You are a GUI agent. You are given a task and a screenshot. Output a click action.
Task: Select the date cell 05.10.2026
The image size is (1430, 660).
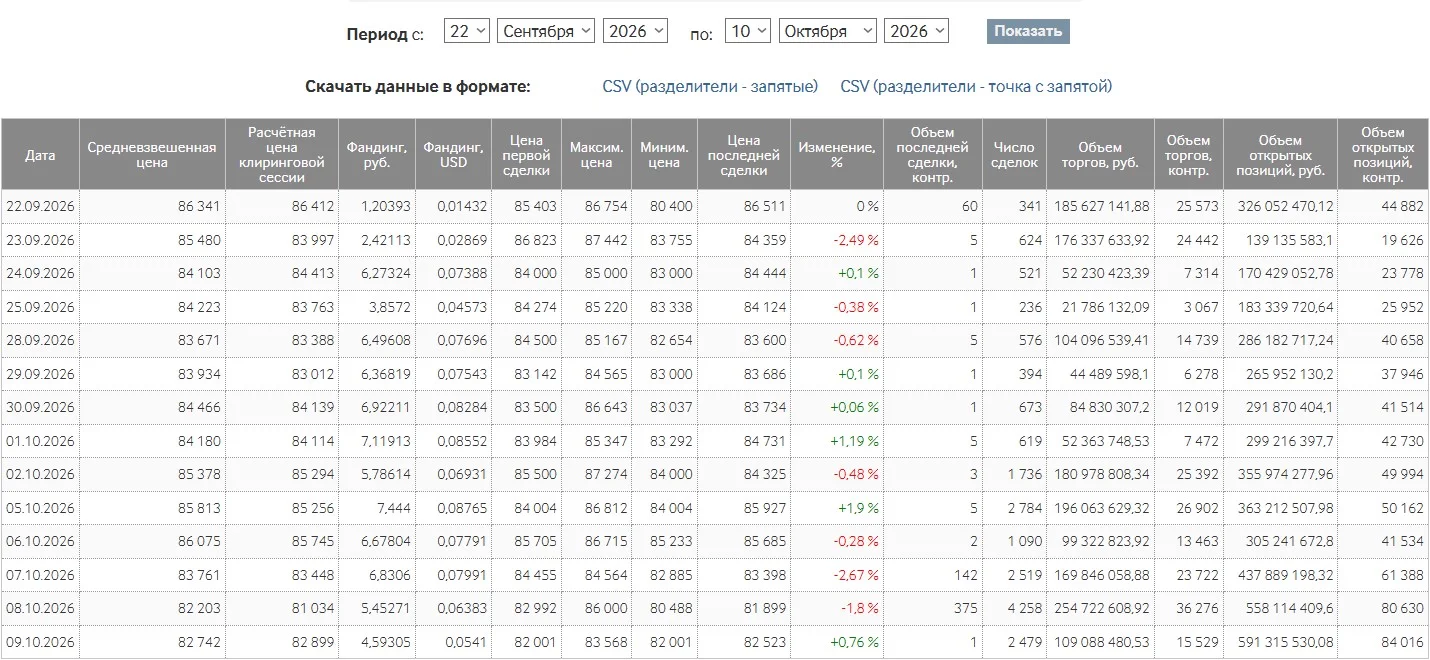pos(40,508)
